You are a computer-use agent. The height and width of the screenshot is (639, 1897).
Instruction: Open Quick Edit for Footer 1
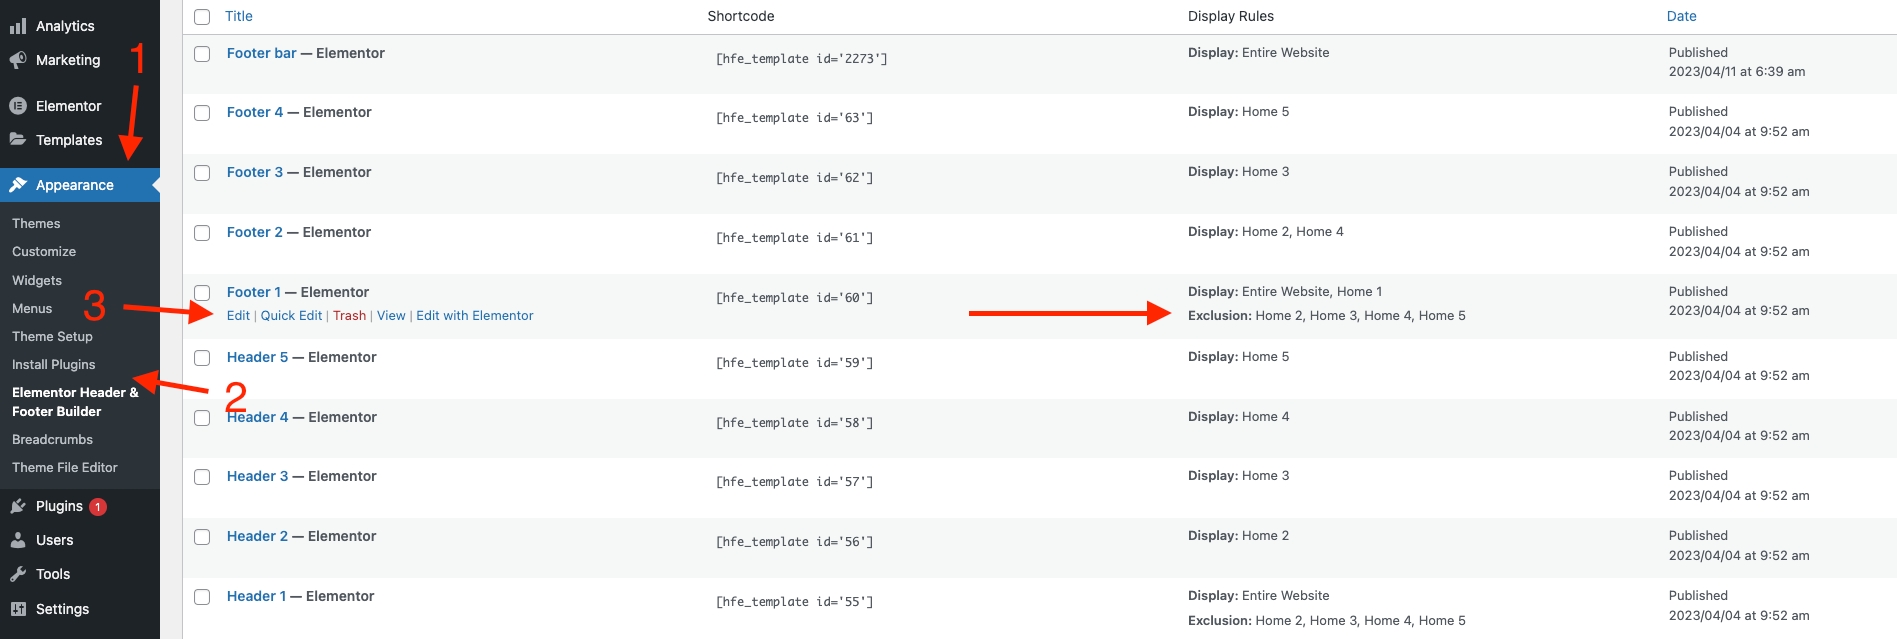[291, 316]
